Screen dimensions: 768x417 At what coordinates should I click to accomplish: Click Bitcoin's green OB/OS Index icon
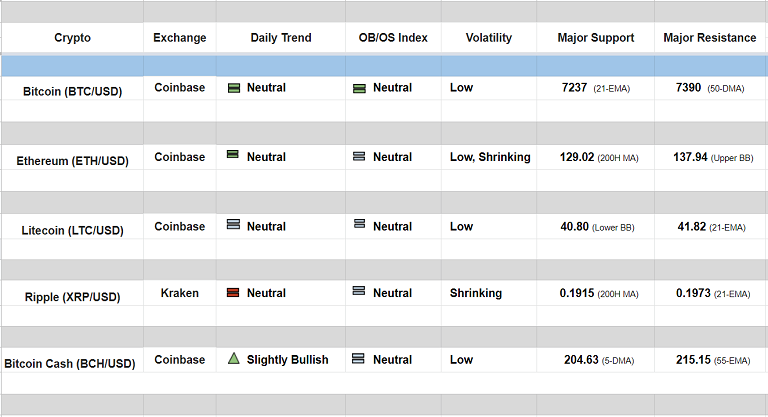[x=359, y=88]
